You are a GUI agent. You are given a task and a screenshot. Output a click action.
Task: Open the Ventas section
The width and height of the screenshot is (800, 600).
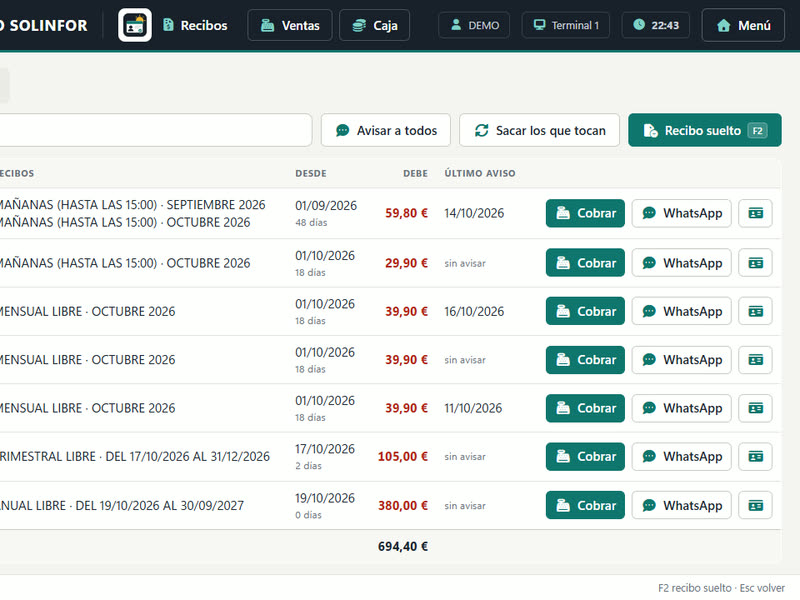click(290, 25)
